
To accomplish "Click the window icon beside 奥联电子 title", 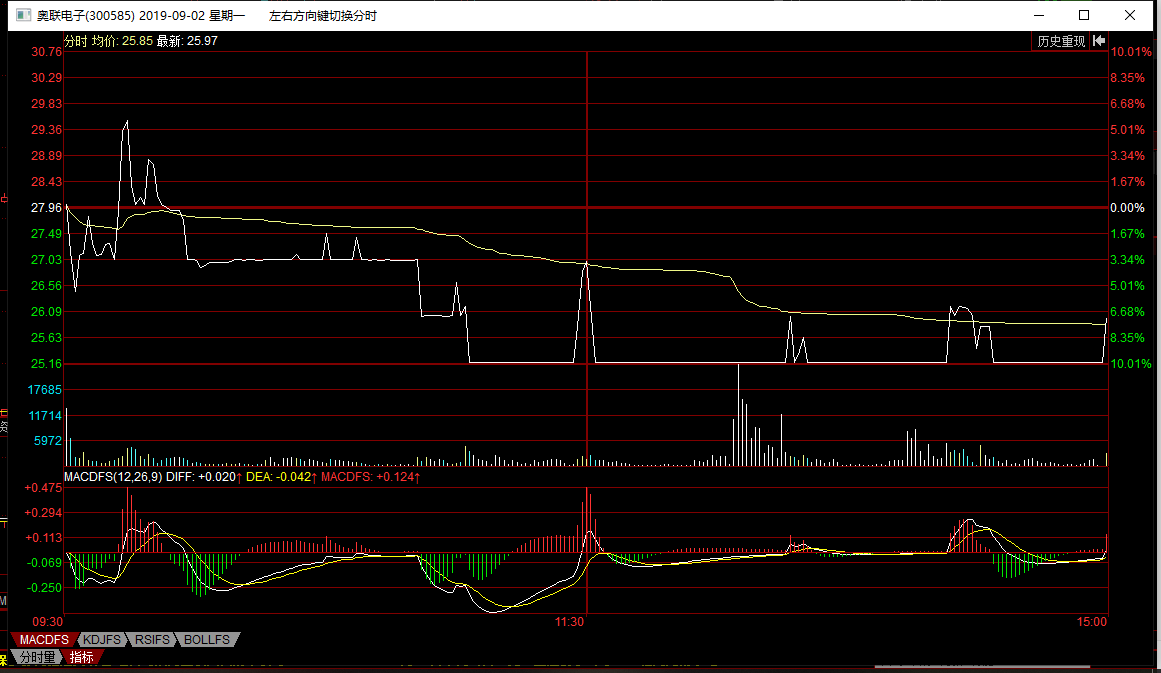I will [x=24, y=16].
